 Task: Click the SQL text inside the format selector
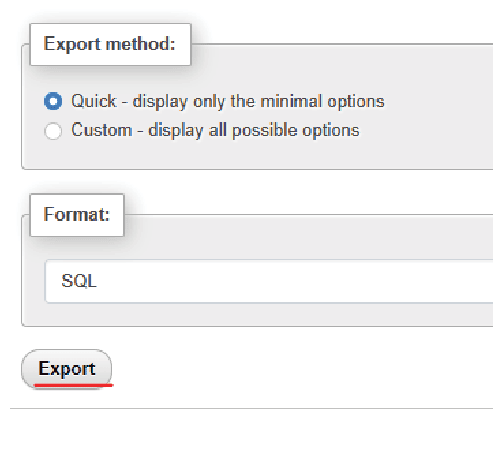pyautogui.click(x=79, y=281)
